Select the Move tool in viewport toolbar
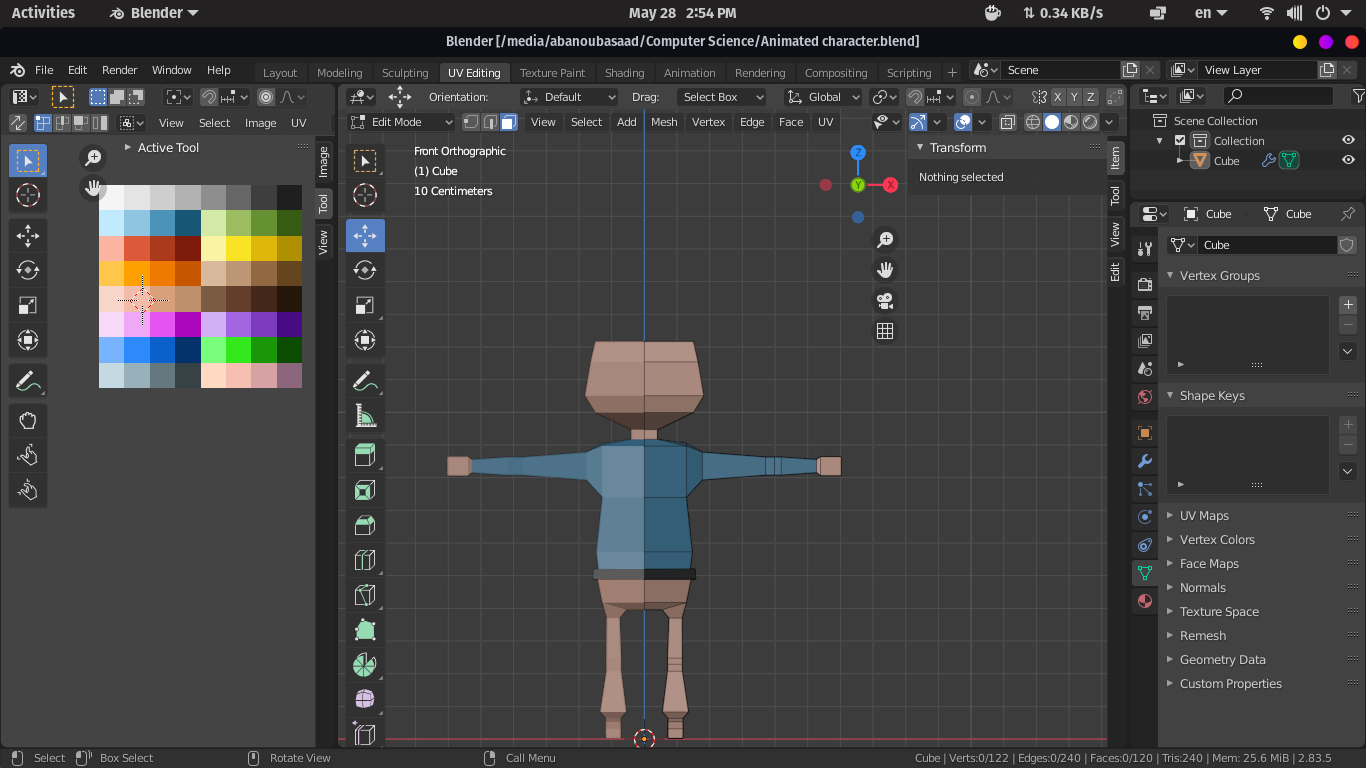Image resolution: width=1366 pixels, height=768 pixels. point(365,236)
